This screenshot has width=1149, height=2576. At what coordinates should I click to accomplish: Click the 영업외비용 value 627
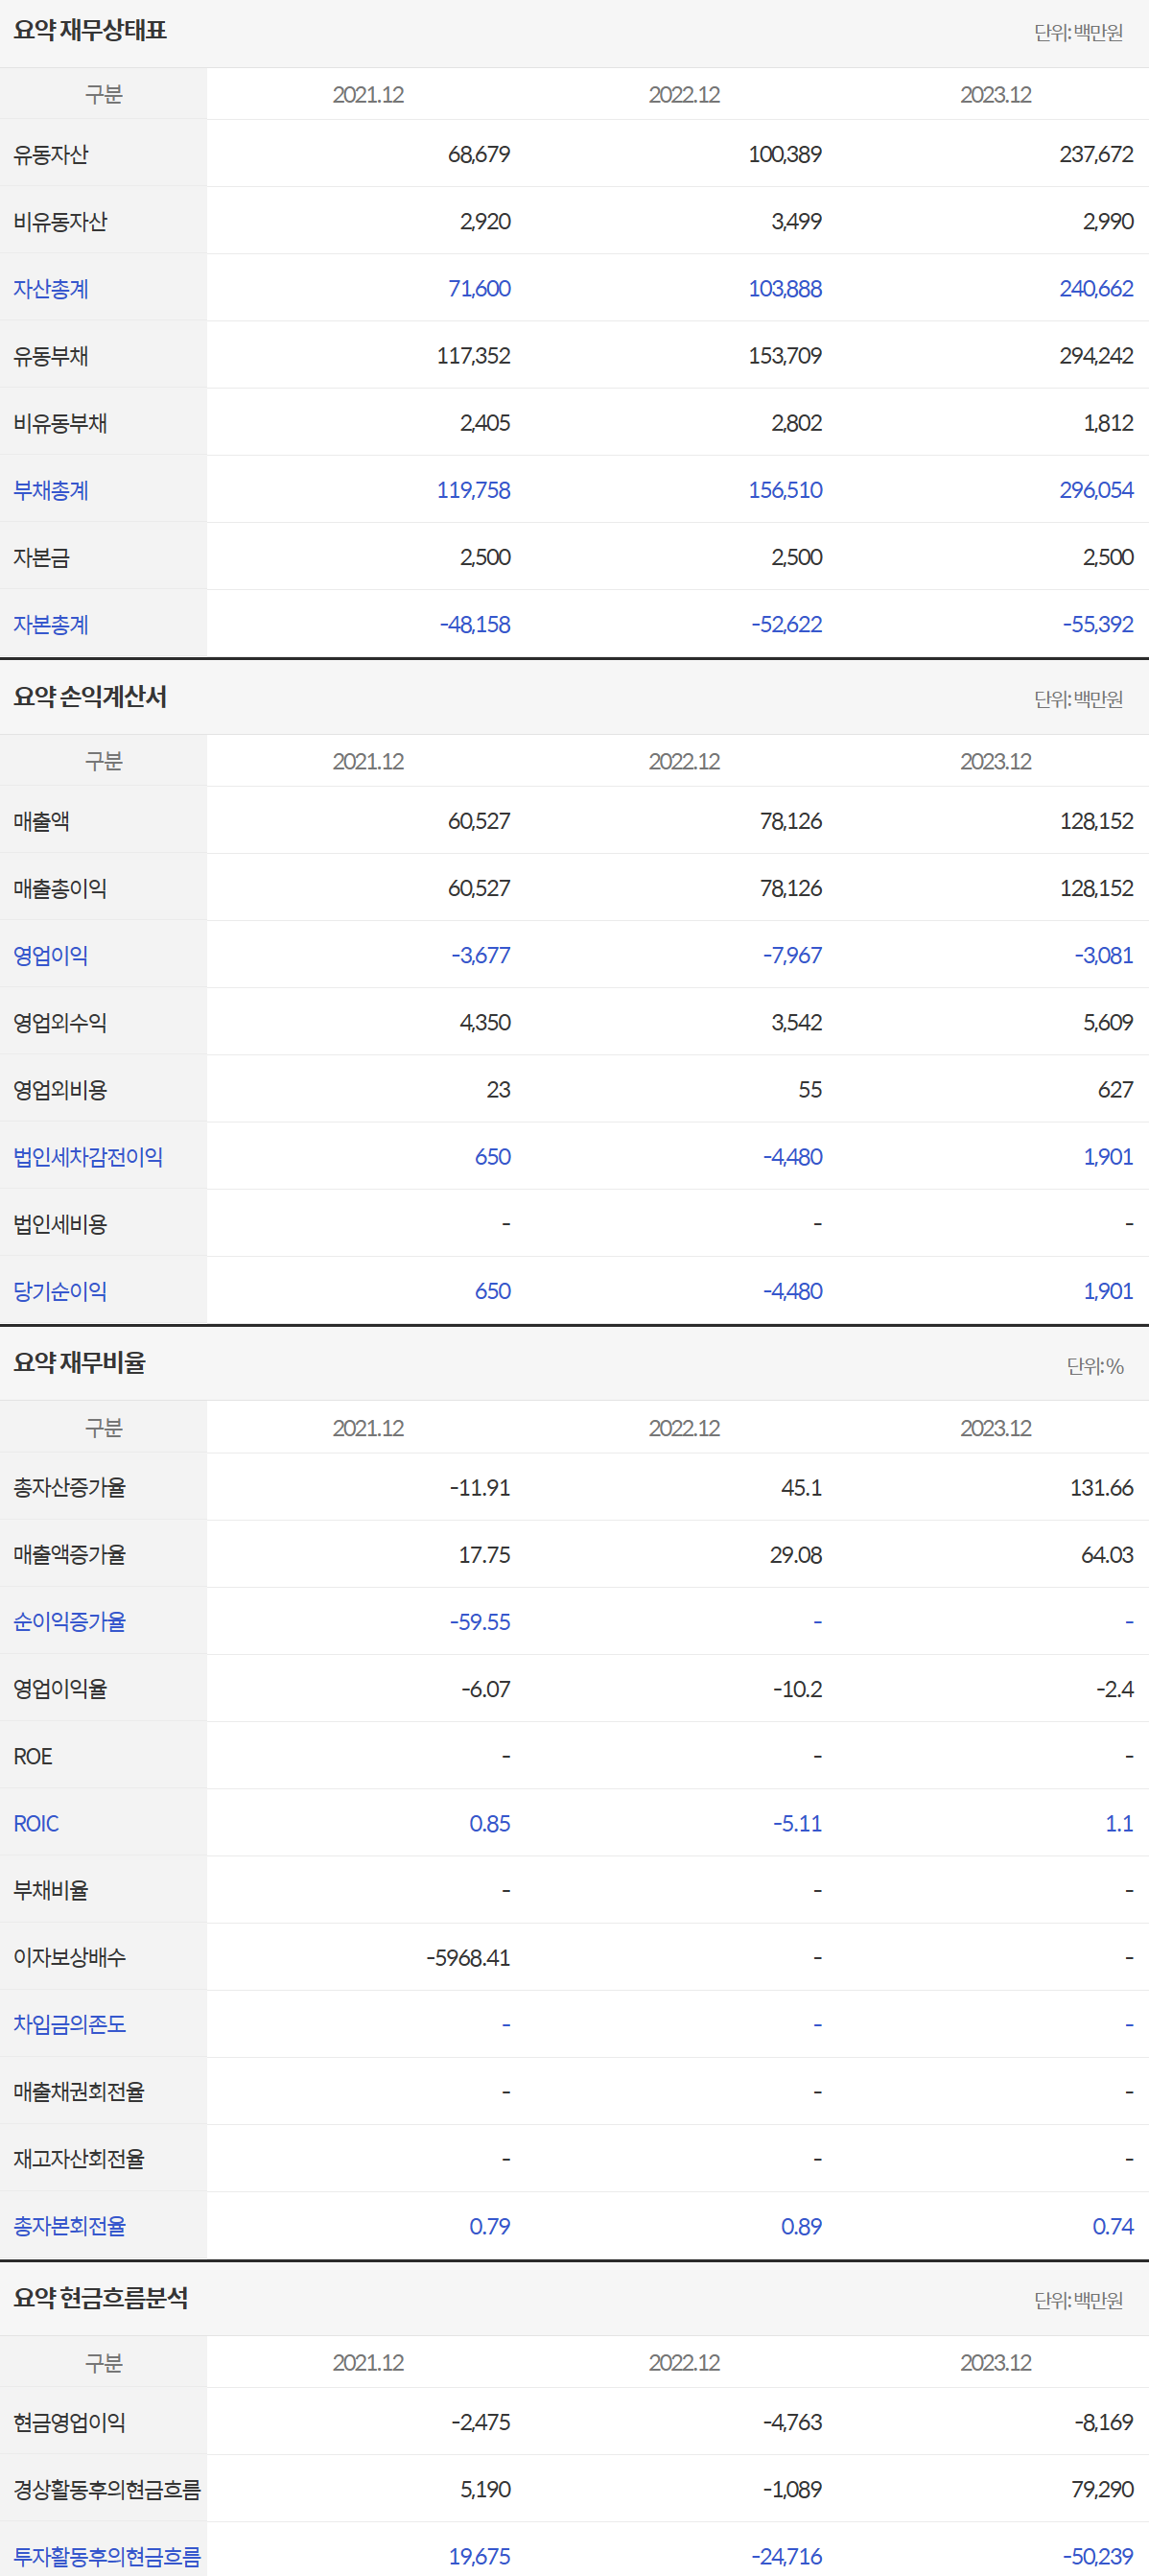click(x=1115, y=1090)
